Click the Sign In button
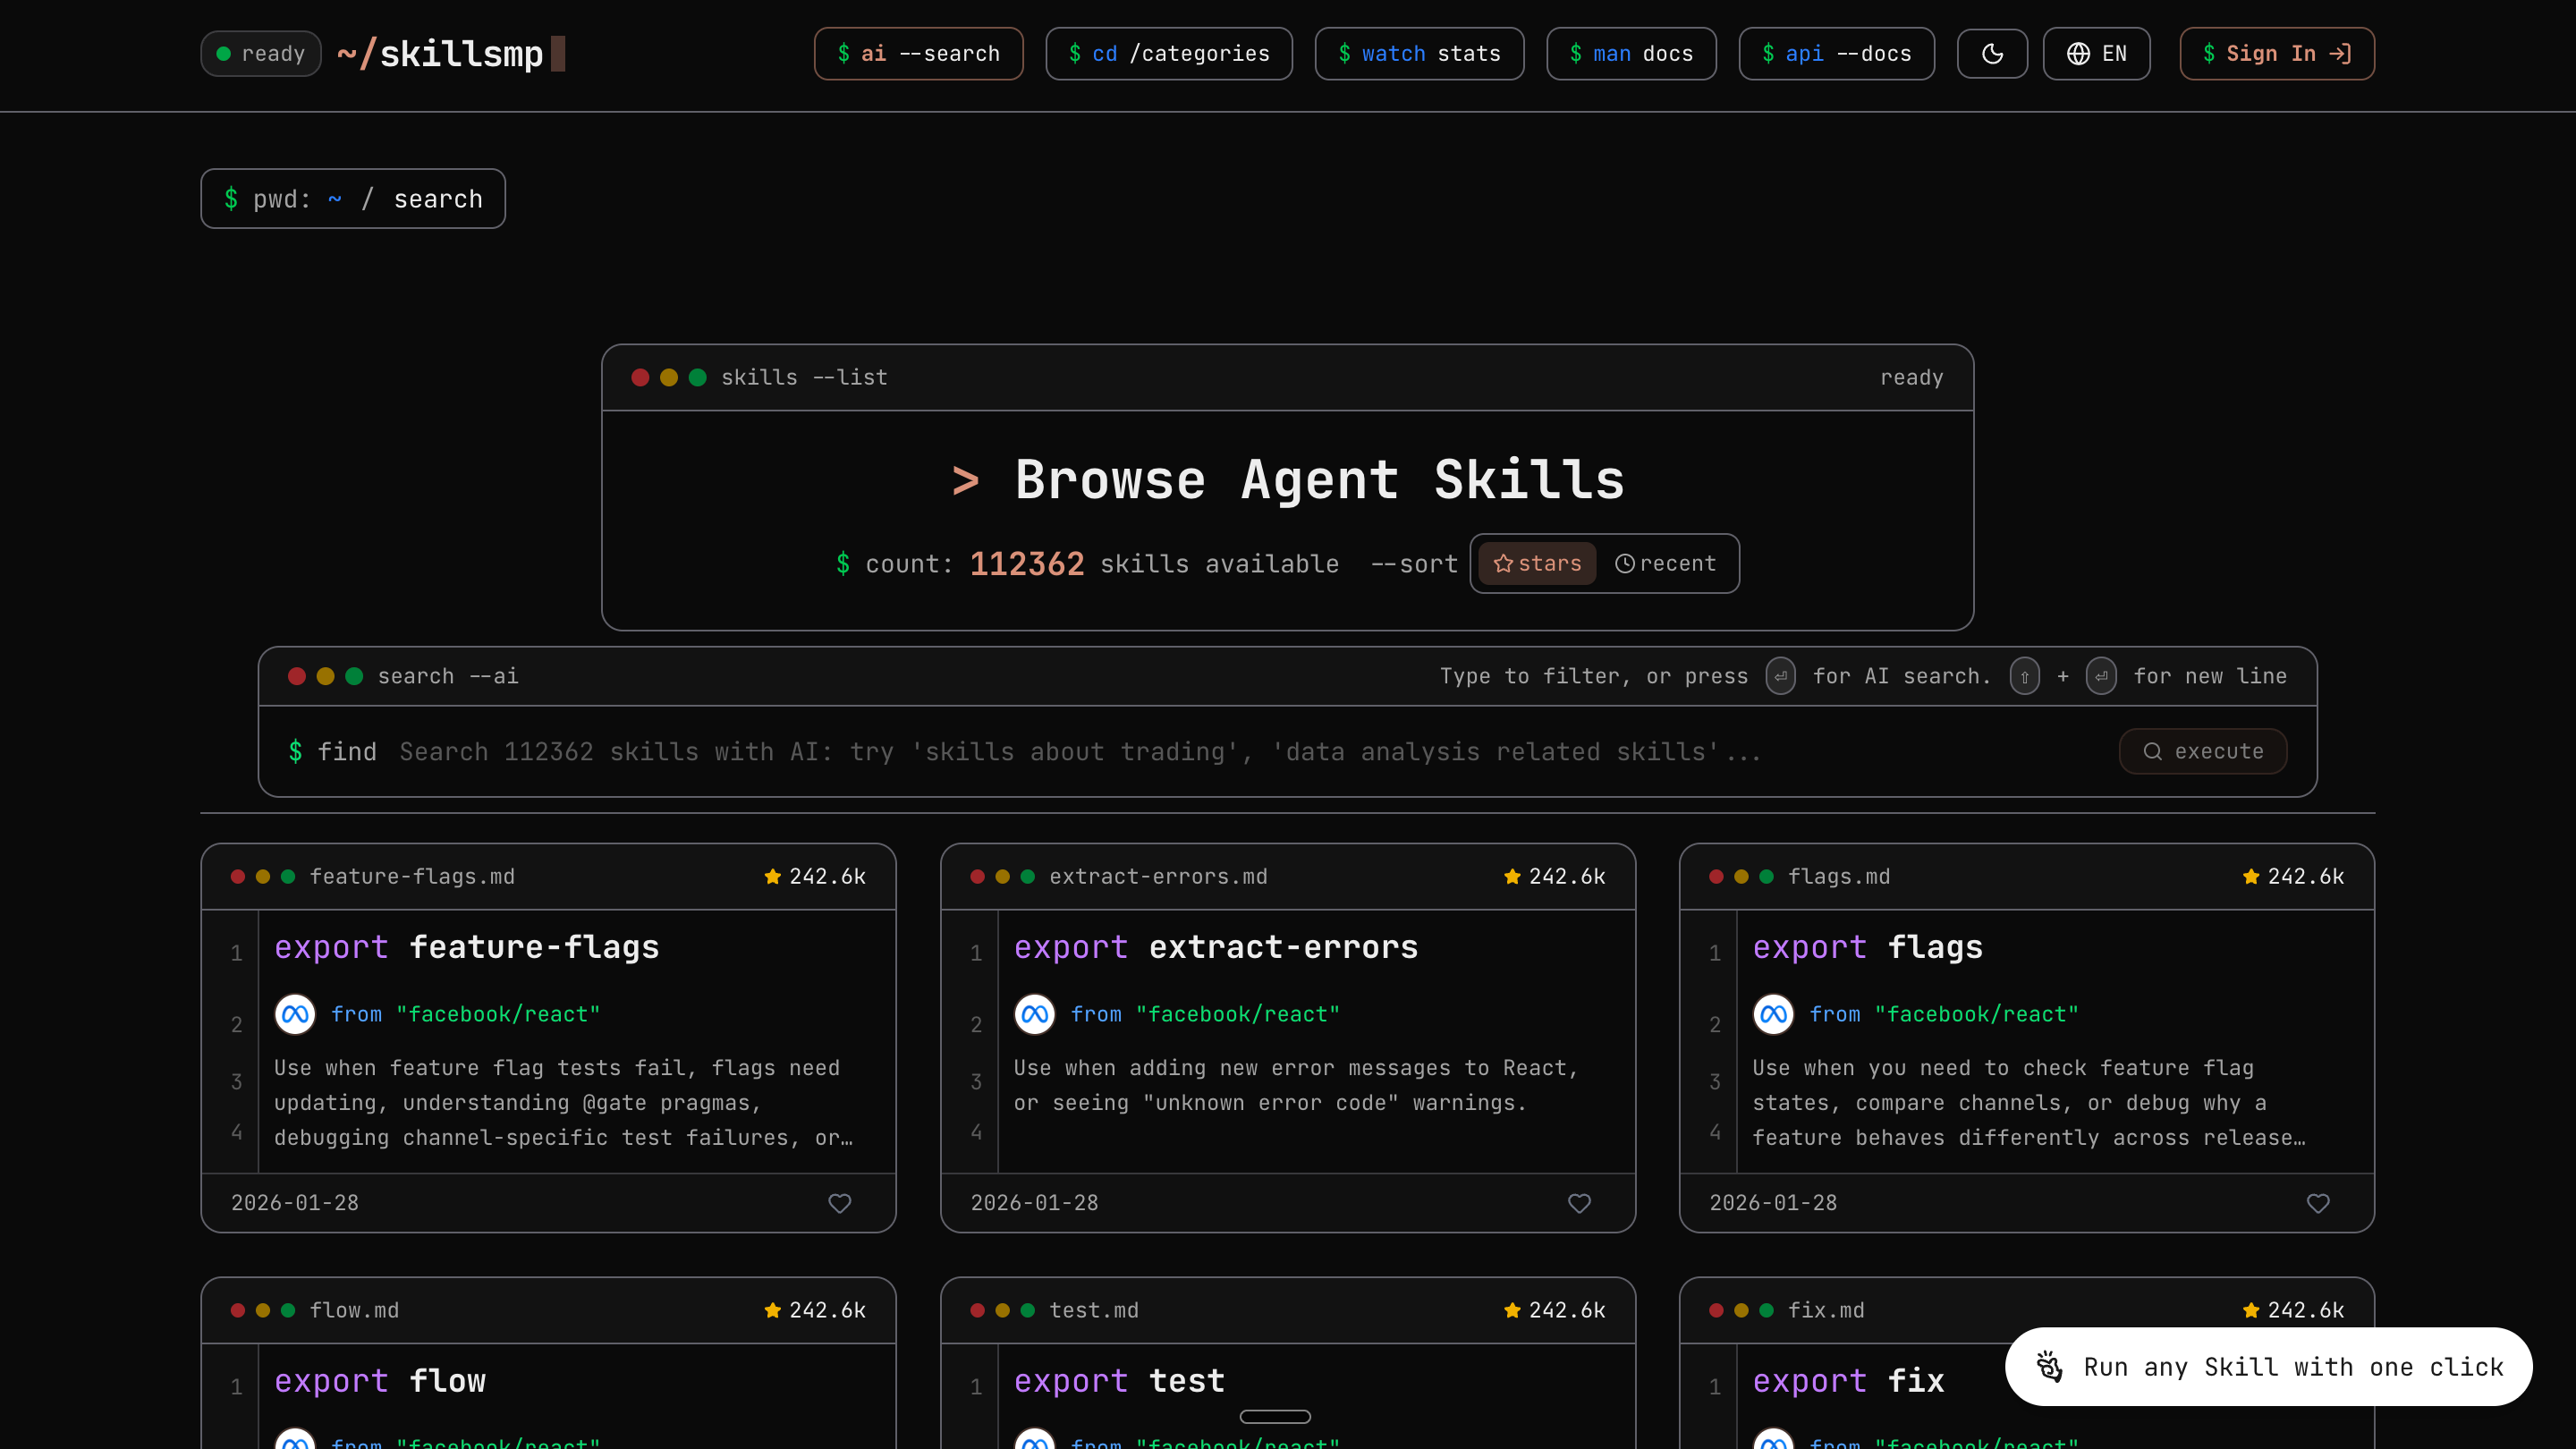Image resolution: width=2576 pixels, height=1449 pixels. (2276, 54)
